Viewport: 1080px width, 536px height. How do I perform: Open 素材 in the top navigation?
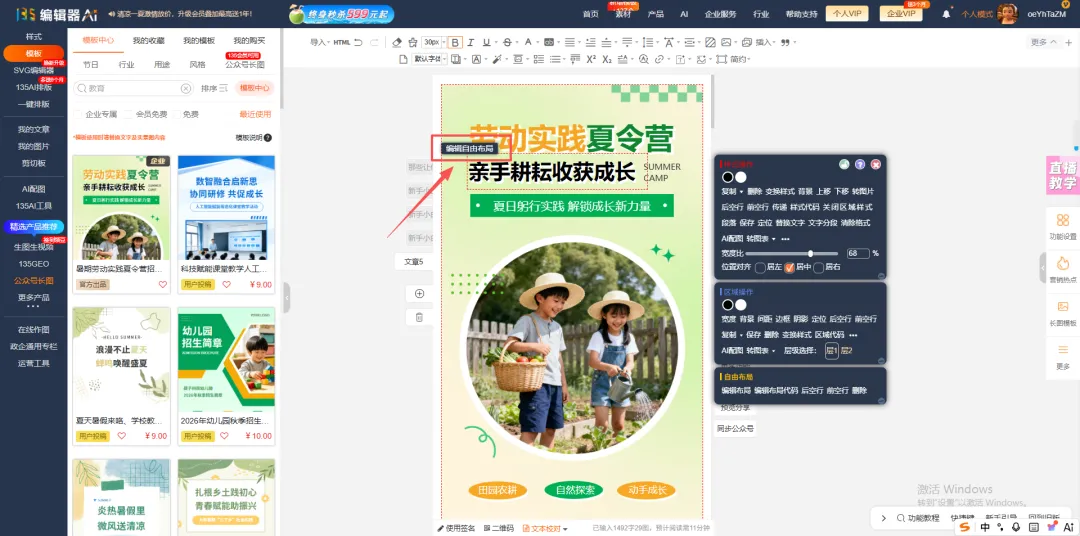(x=623, y=14)
